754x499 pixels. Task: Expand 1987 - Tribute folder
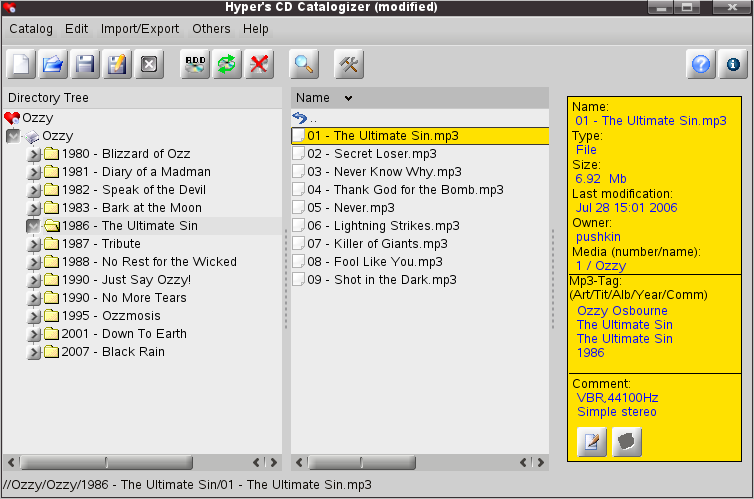click(x=34, y=244)
